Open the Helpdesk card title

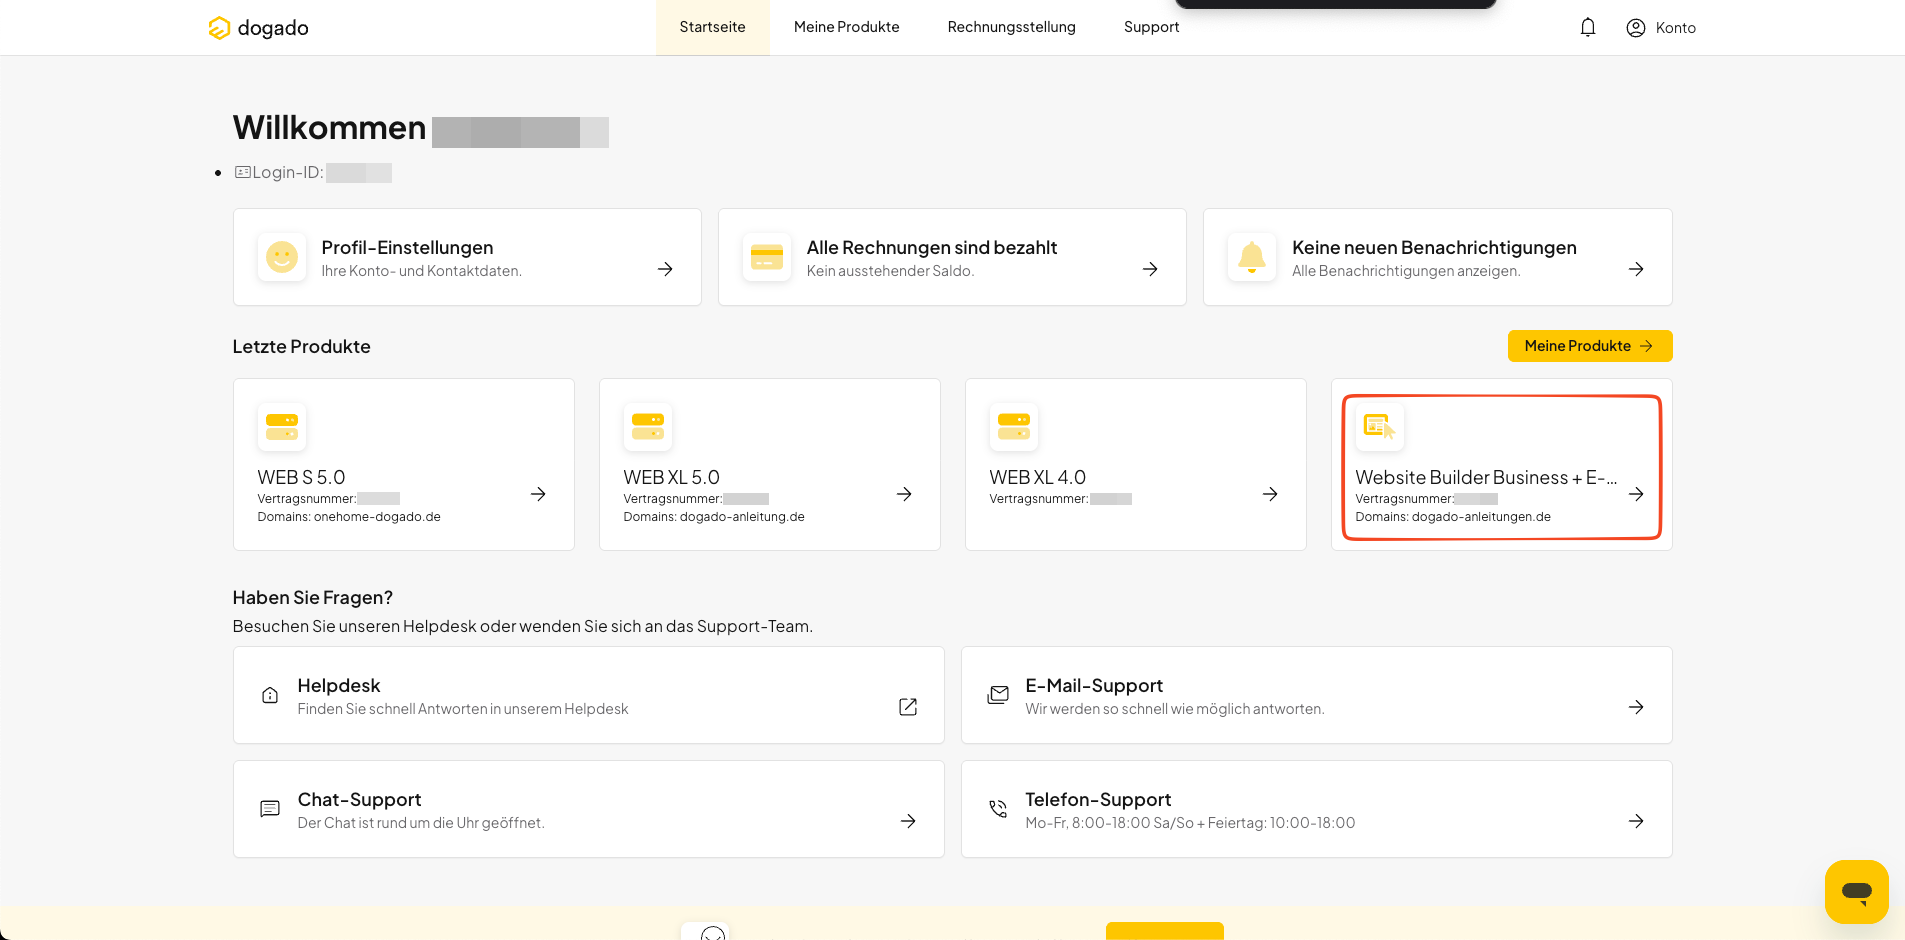click(x=339, y=685)
